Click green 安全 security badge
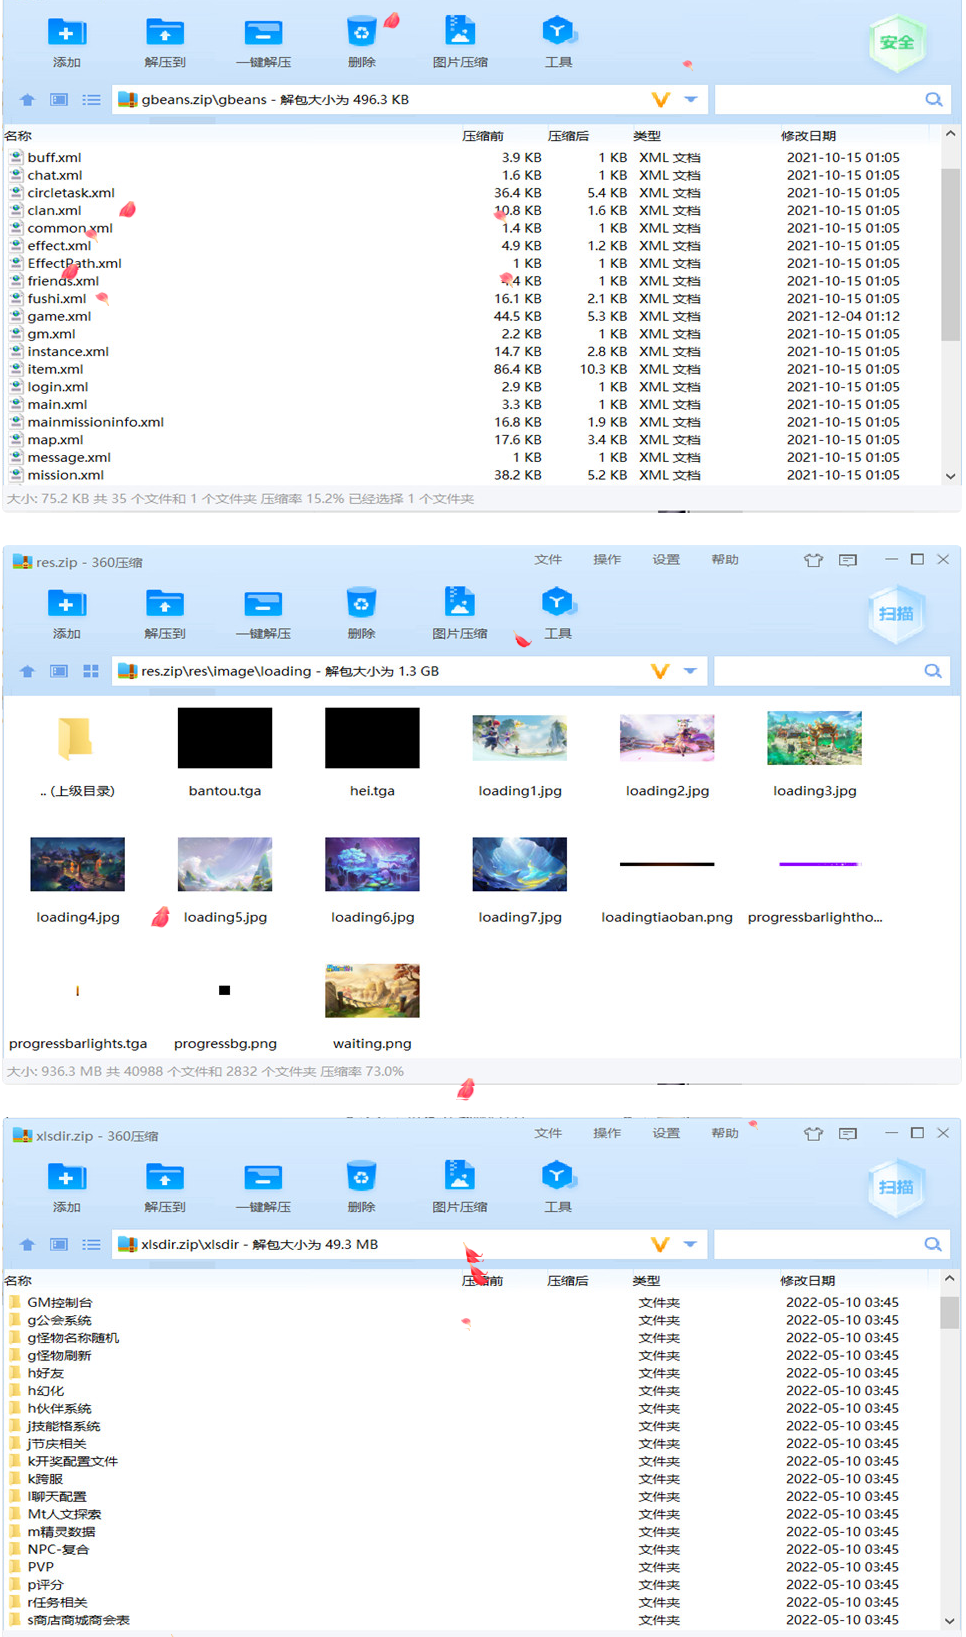Image resolution: width=966 pixels, height=1637 pixels. 896,43
